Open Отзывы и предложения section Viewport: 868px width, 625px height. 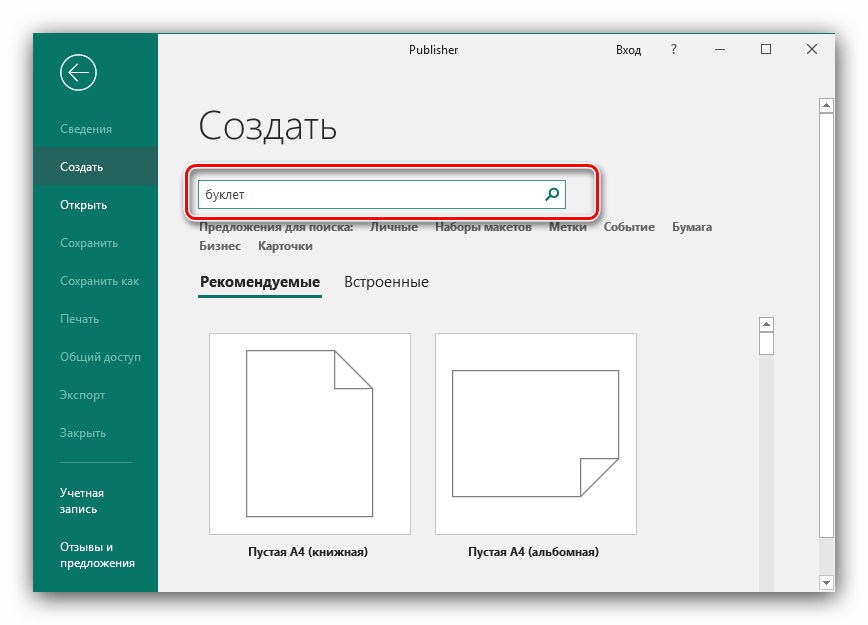tap(97, 555)
